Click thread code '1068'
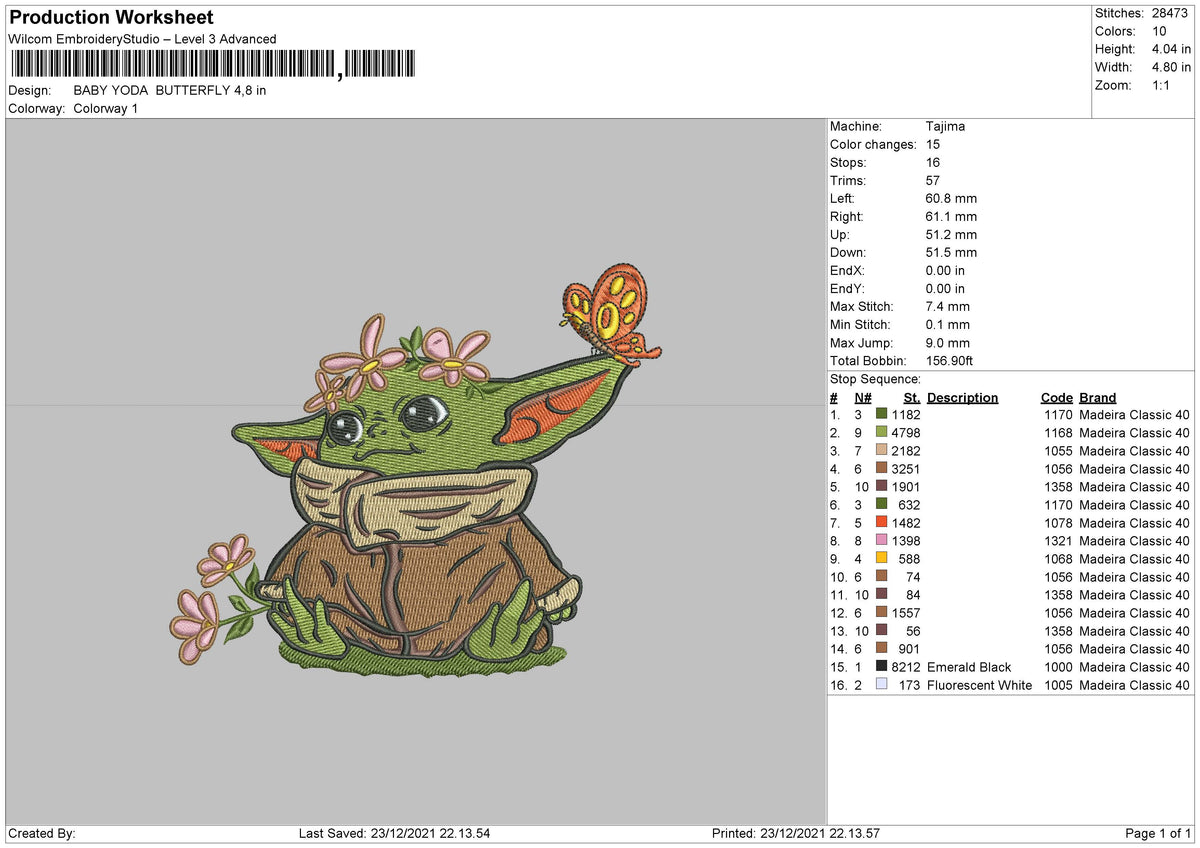1200x848 pixels. coord(1058,559)
